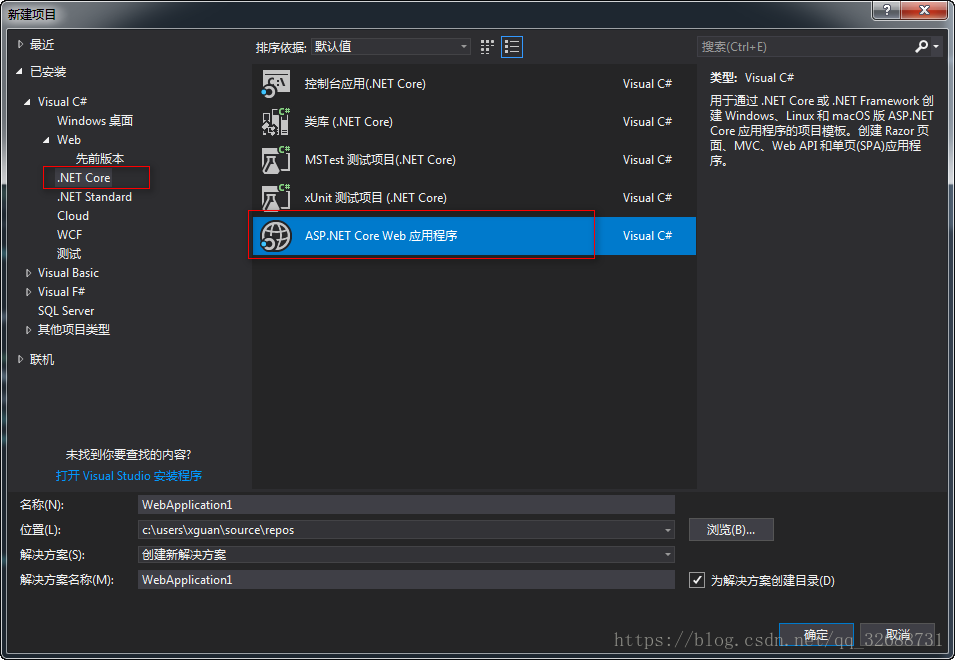This screenshot has width=955, height=660.
Task: Click the 名称 WebApplication1 input field
Action: click(x=406, y=505)
